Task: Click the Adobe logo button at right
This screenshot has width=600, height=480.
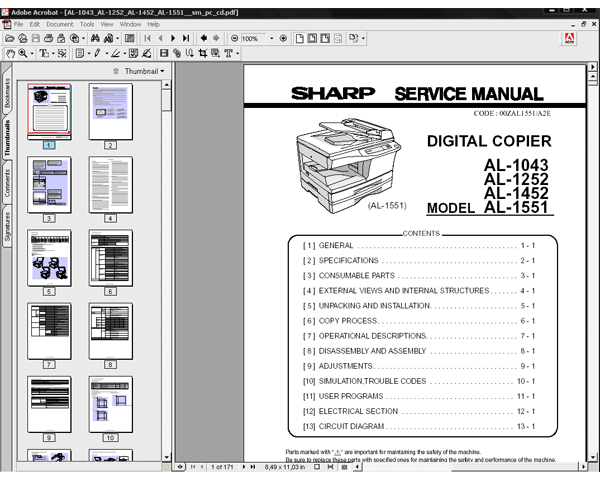Action: tap(569, 38)
